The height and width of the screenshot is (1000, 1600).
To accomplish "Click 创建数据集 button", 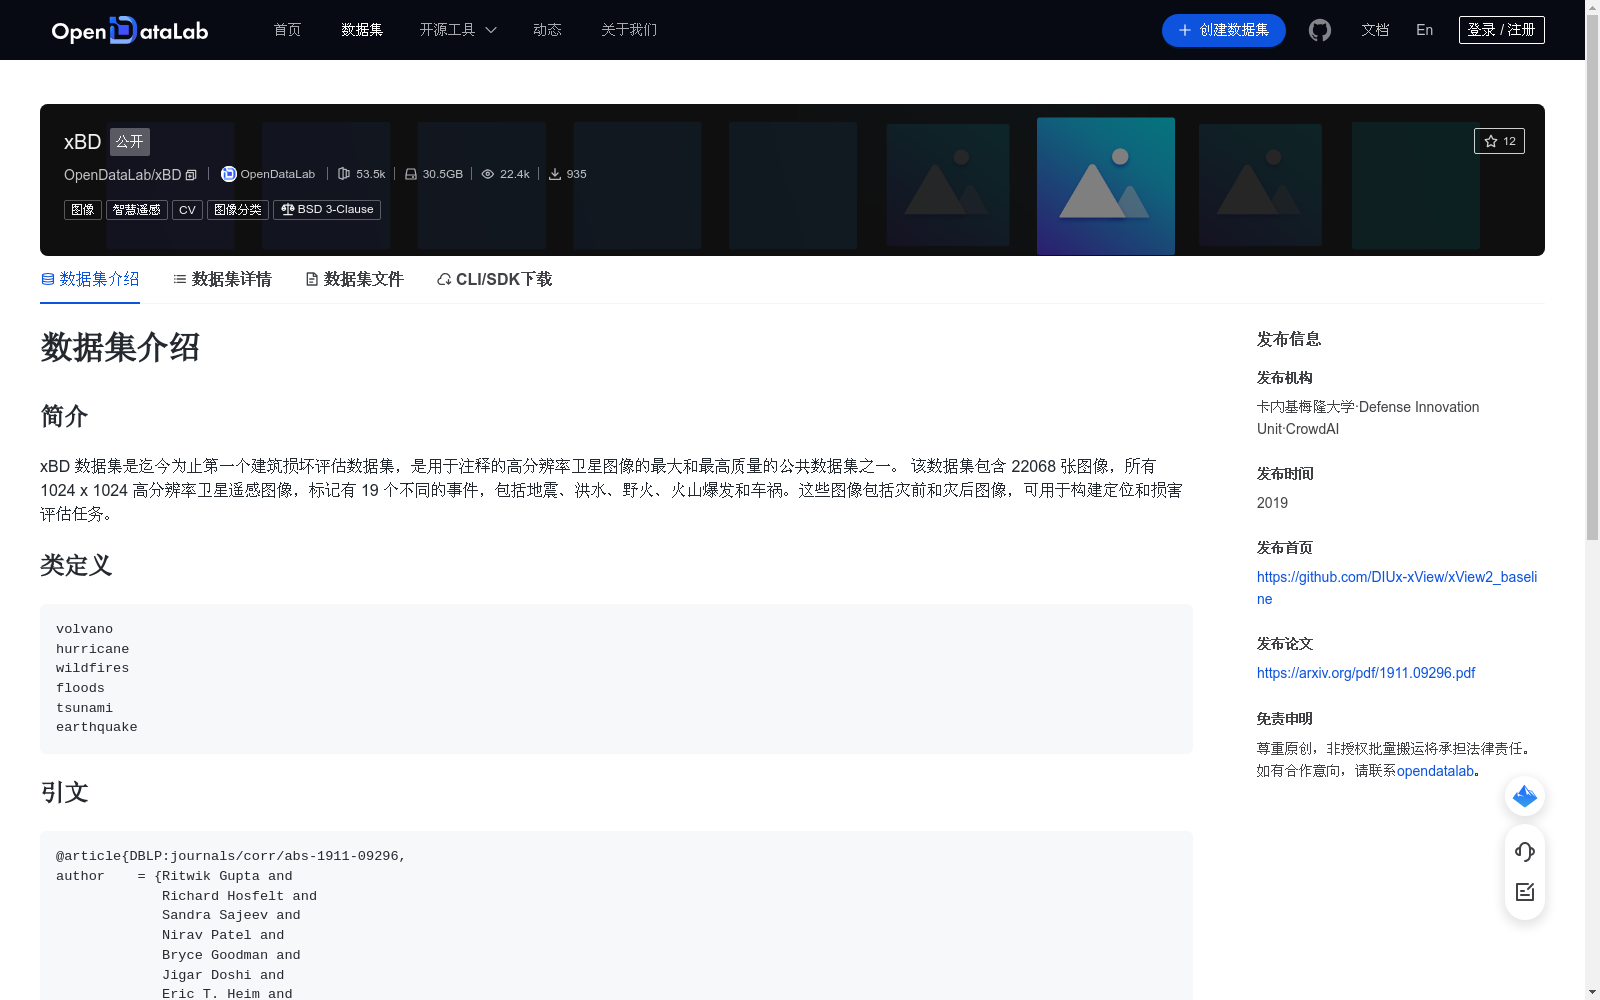I will pos(1224,30).
